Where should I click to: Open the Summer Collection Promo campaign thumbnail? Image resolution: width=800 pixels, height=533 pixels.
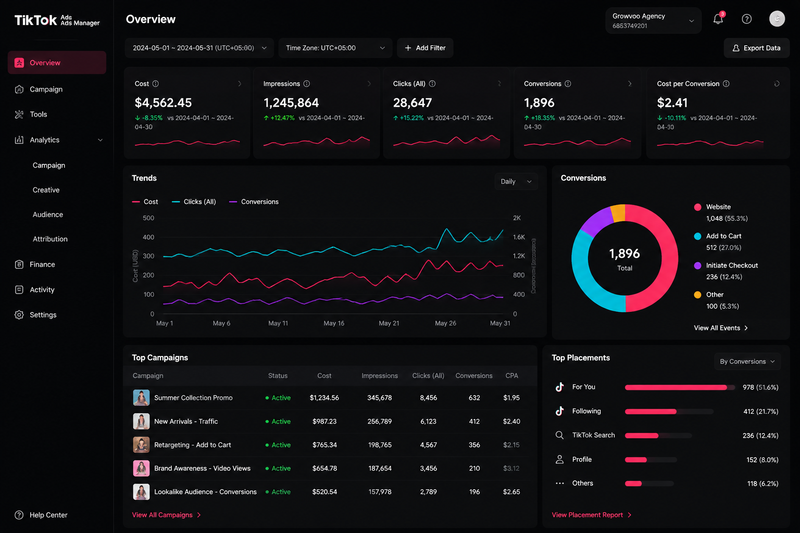click(141, 397)
